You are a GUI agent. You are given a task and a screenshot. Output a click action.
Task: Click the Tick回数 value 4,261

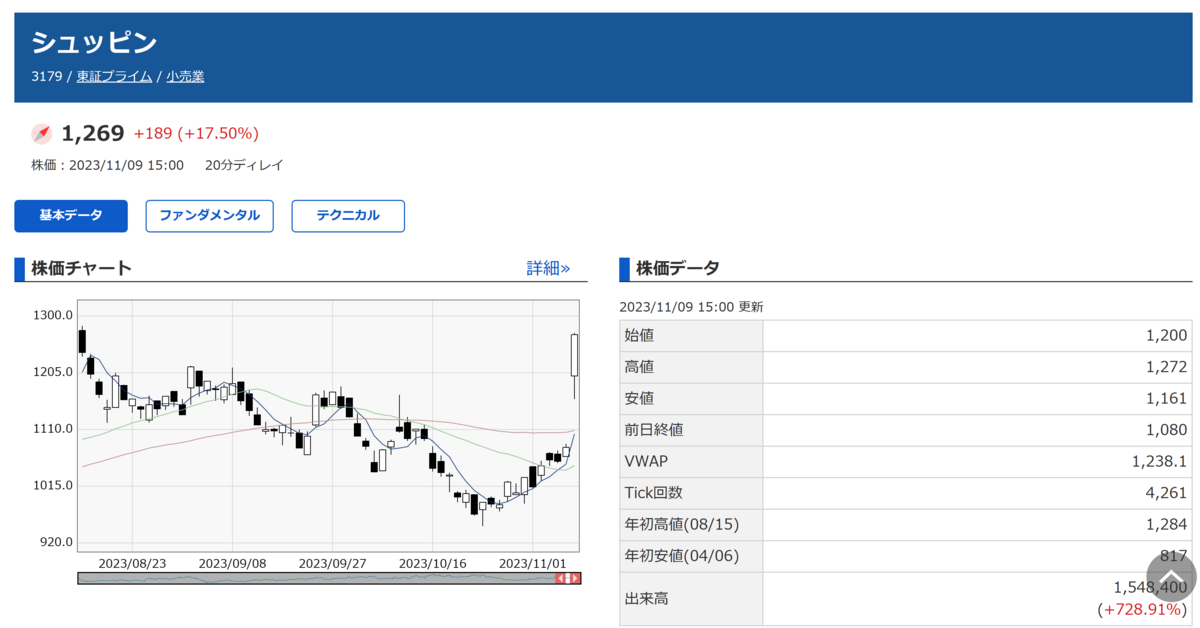1167,493
